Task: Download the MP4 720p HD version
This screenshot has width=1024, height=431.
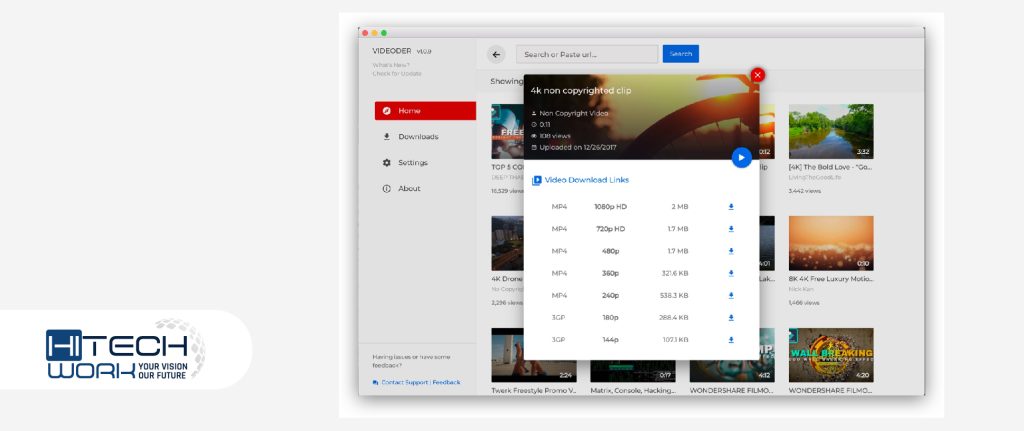Action: 731,229
